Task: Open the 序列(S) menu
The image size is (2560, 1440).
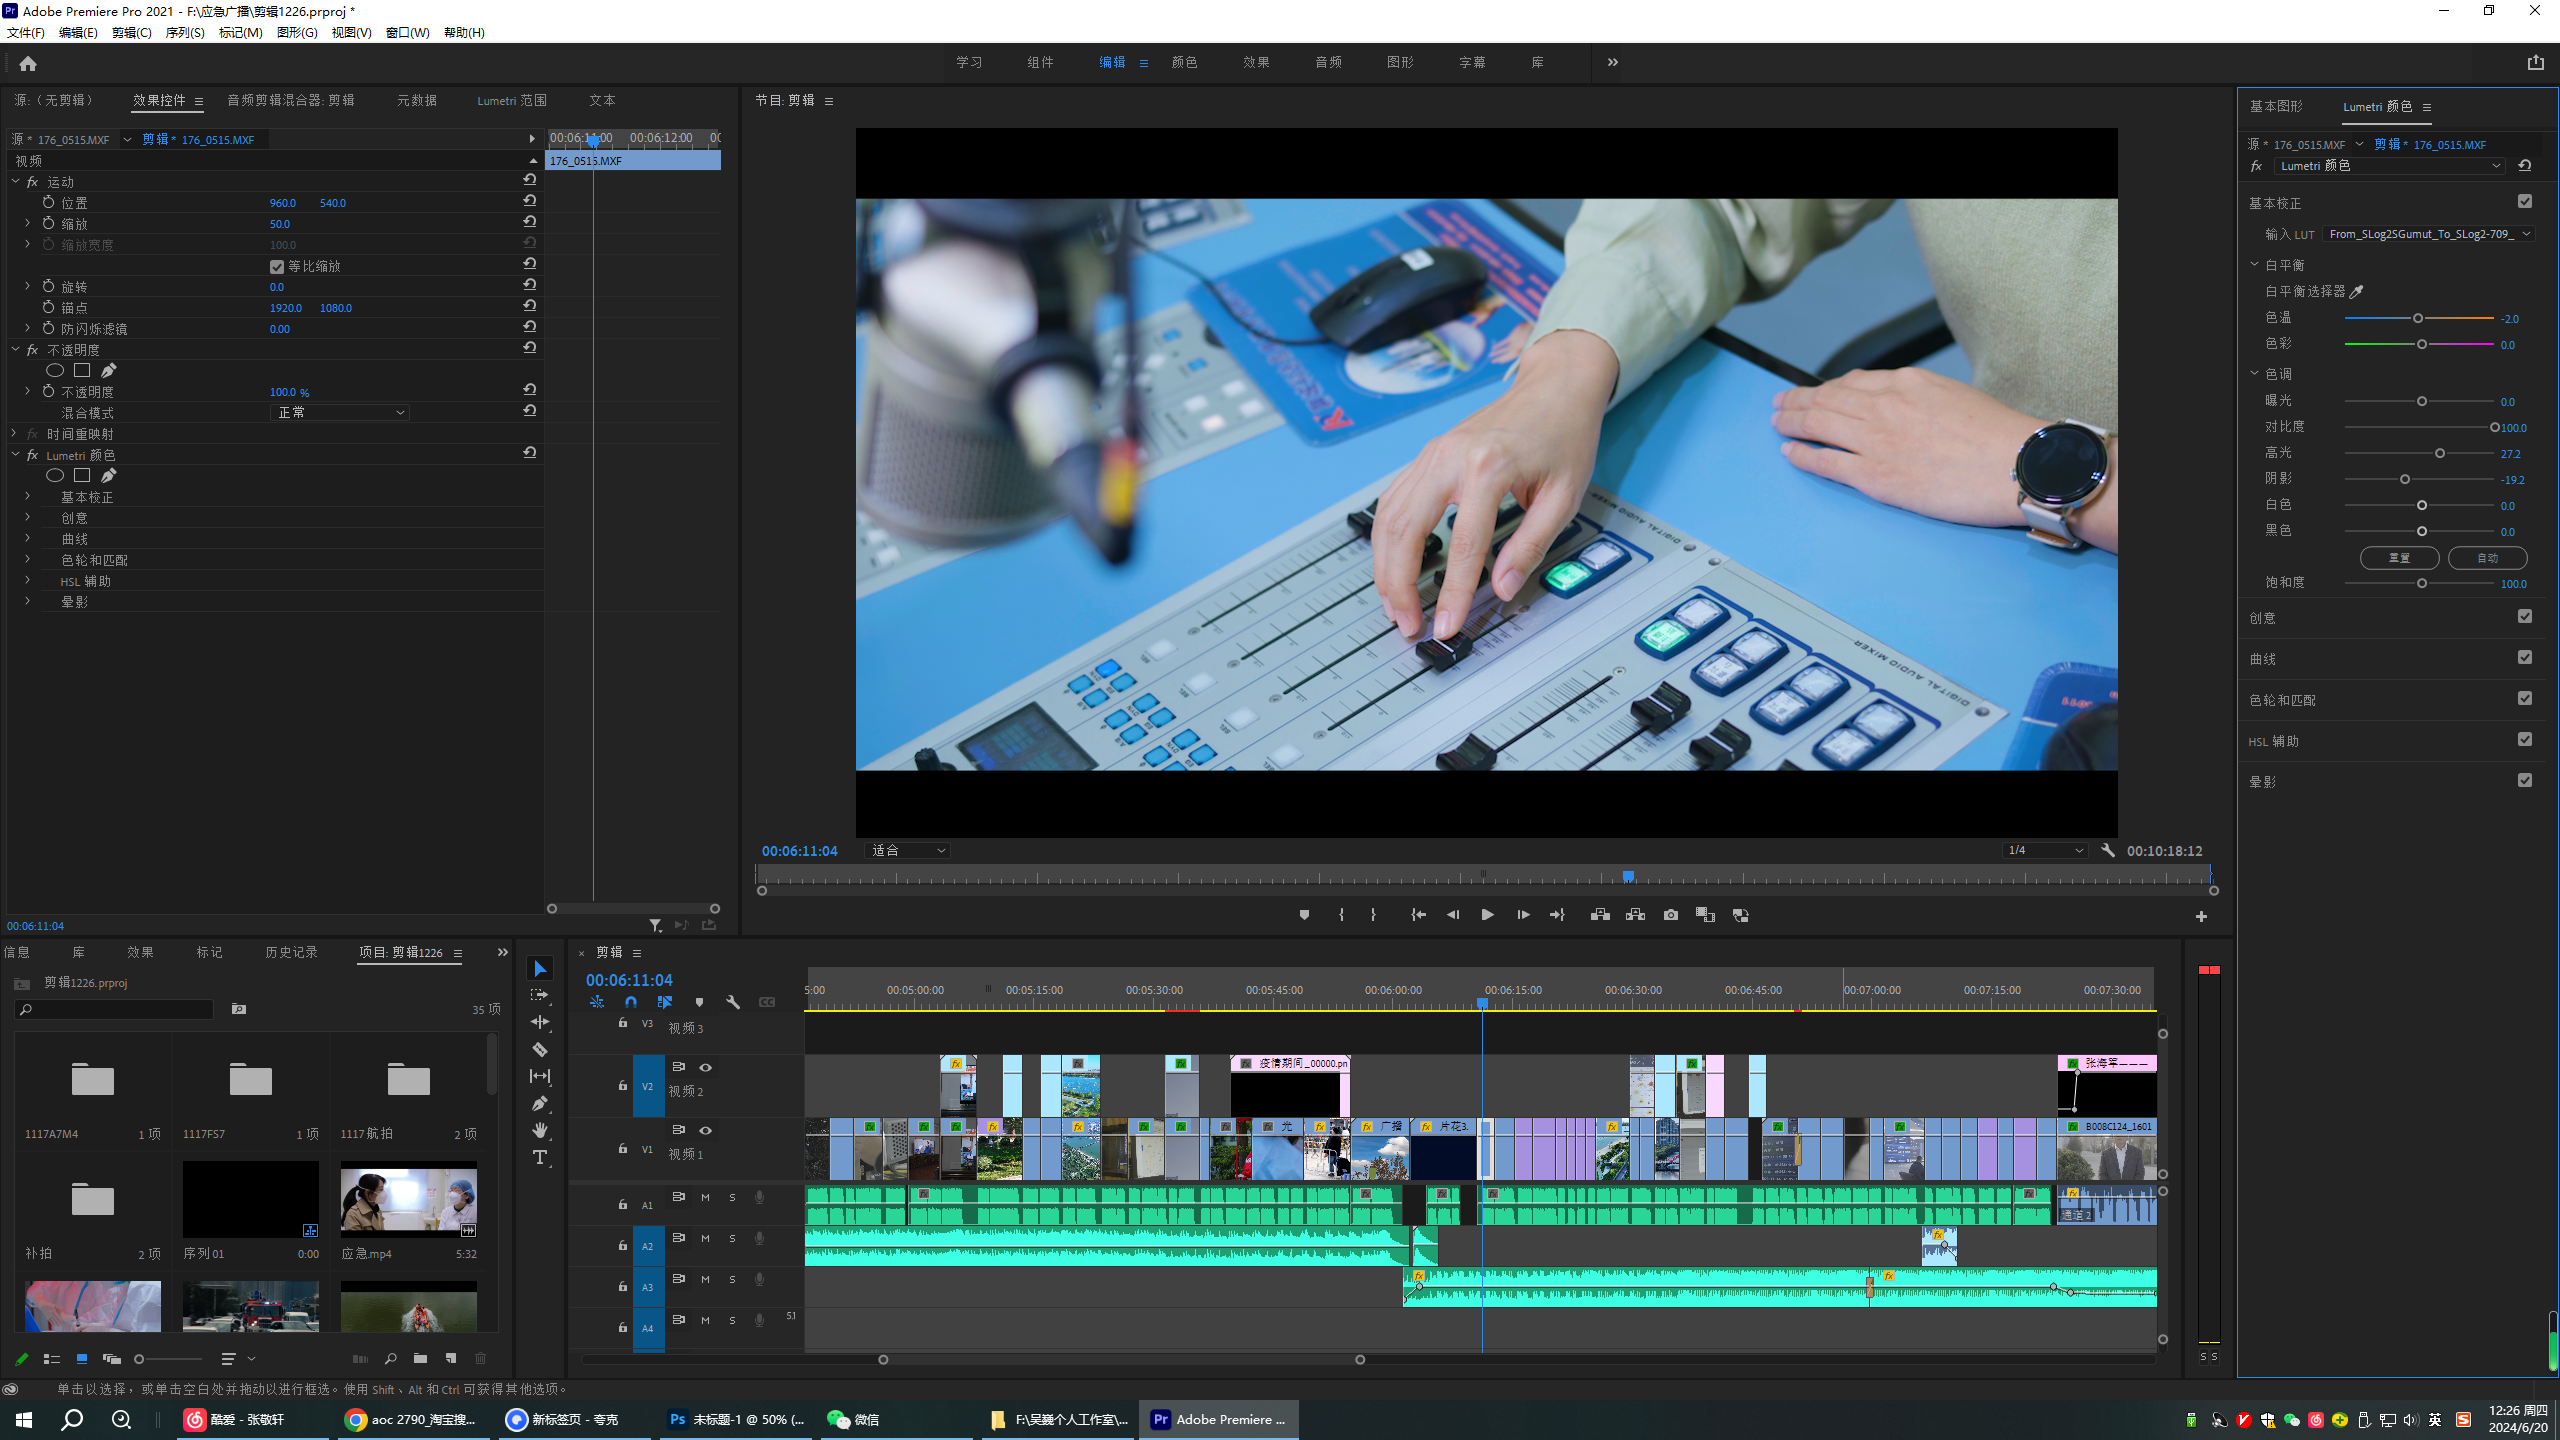Action: click(184, 33)
